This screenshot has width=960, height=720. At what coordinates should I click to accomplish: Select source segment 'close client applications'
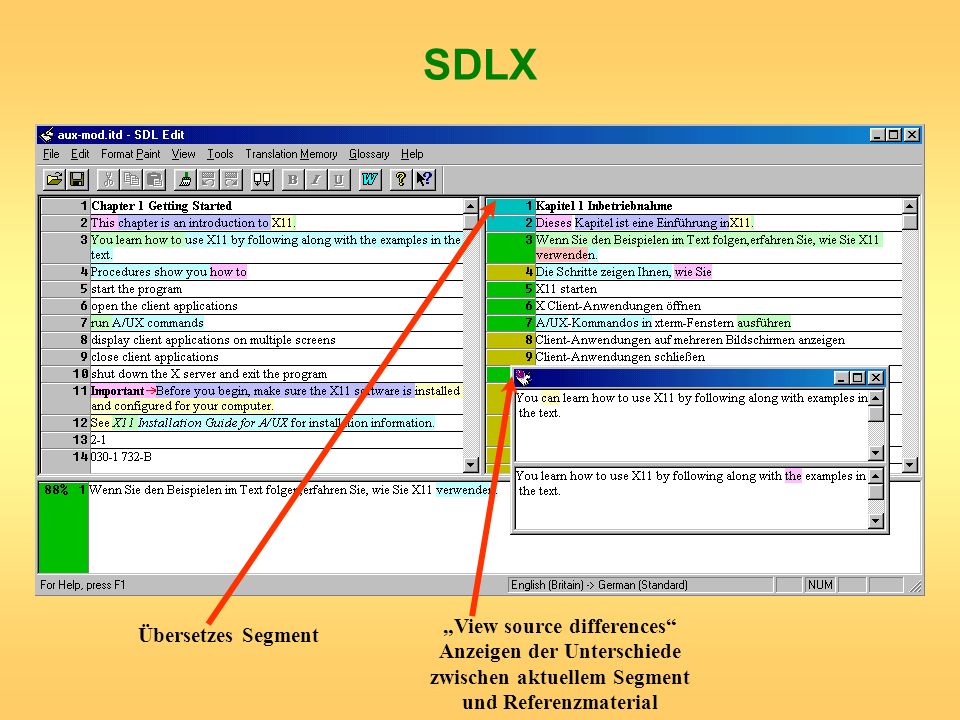click(277, 358)
